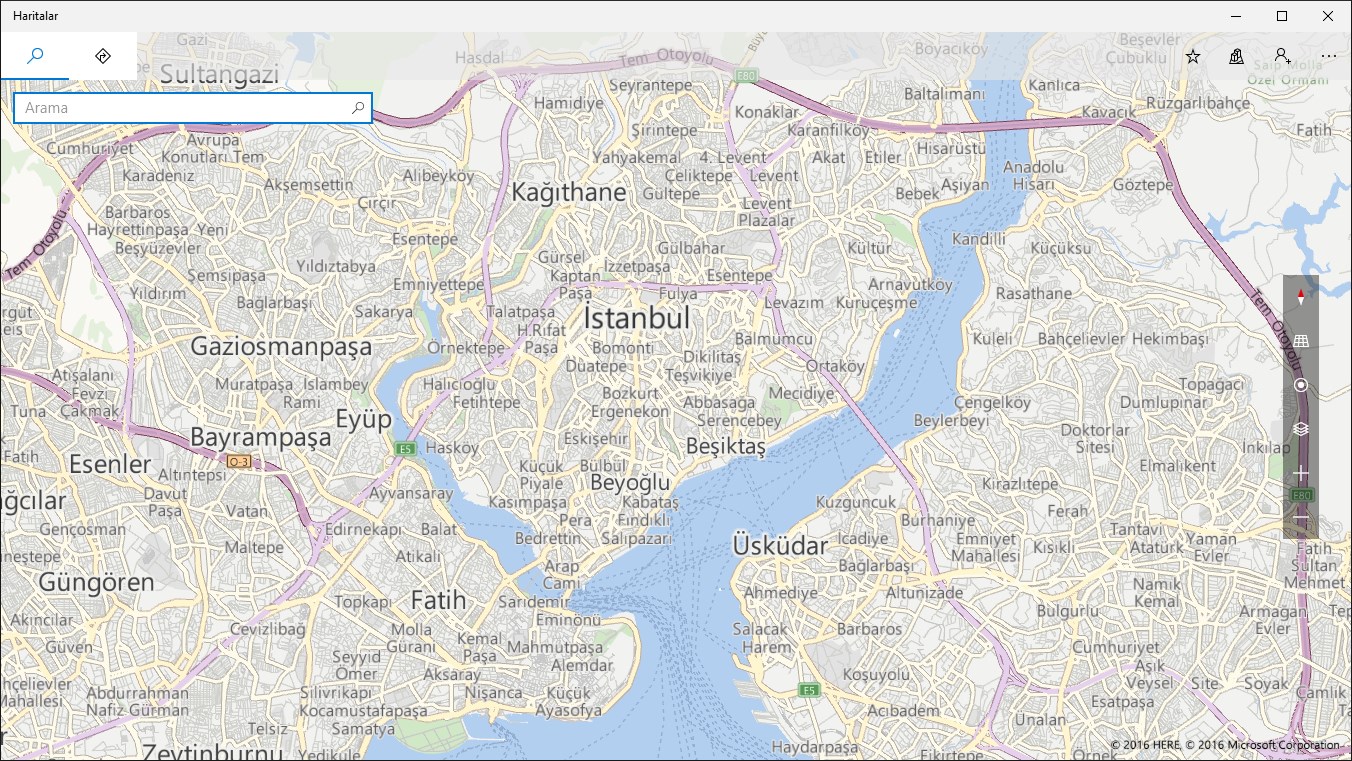
Task: Click the Kandilli neighborhood label
Action: (x=979, y=240)
